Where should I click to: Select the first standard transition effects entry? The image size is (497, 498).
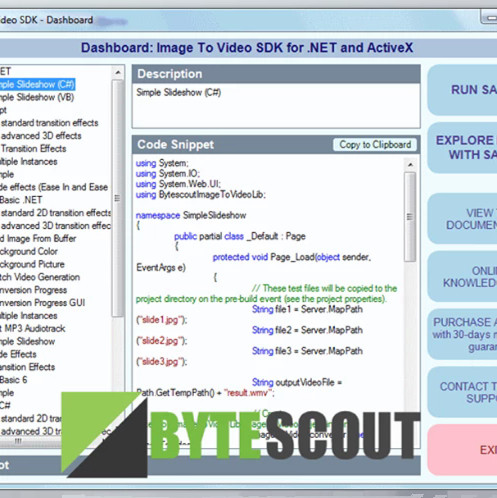[x=49, y=123]
